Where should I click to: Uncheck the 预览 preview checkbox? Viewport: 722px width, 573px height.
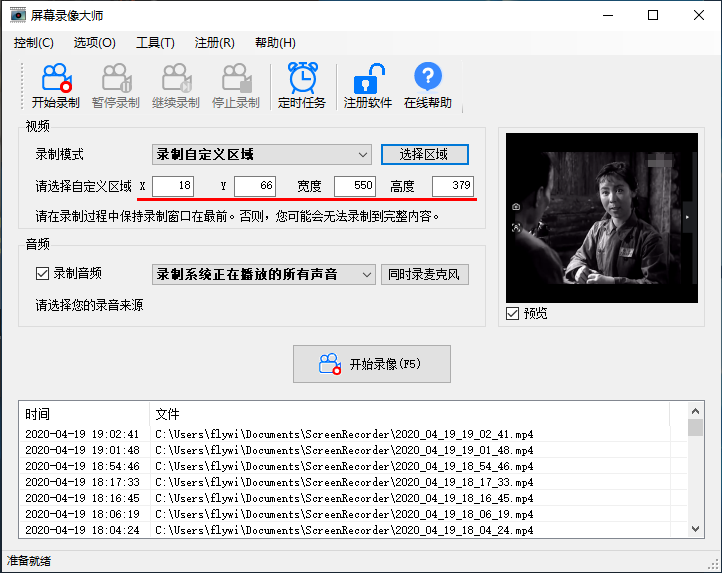(513, 314)
